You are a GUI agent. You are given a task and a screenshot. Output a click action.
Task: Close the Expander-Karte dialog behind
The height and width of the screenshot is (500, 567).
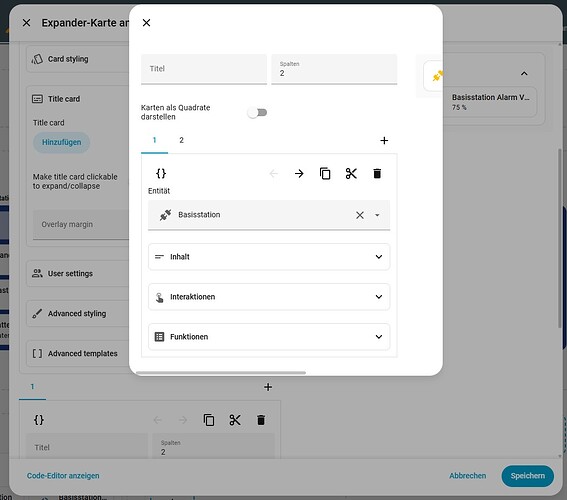point(26,23)
